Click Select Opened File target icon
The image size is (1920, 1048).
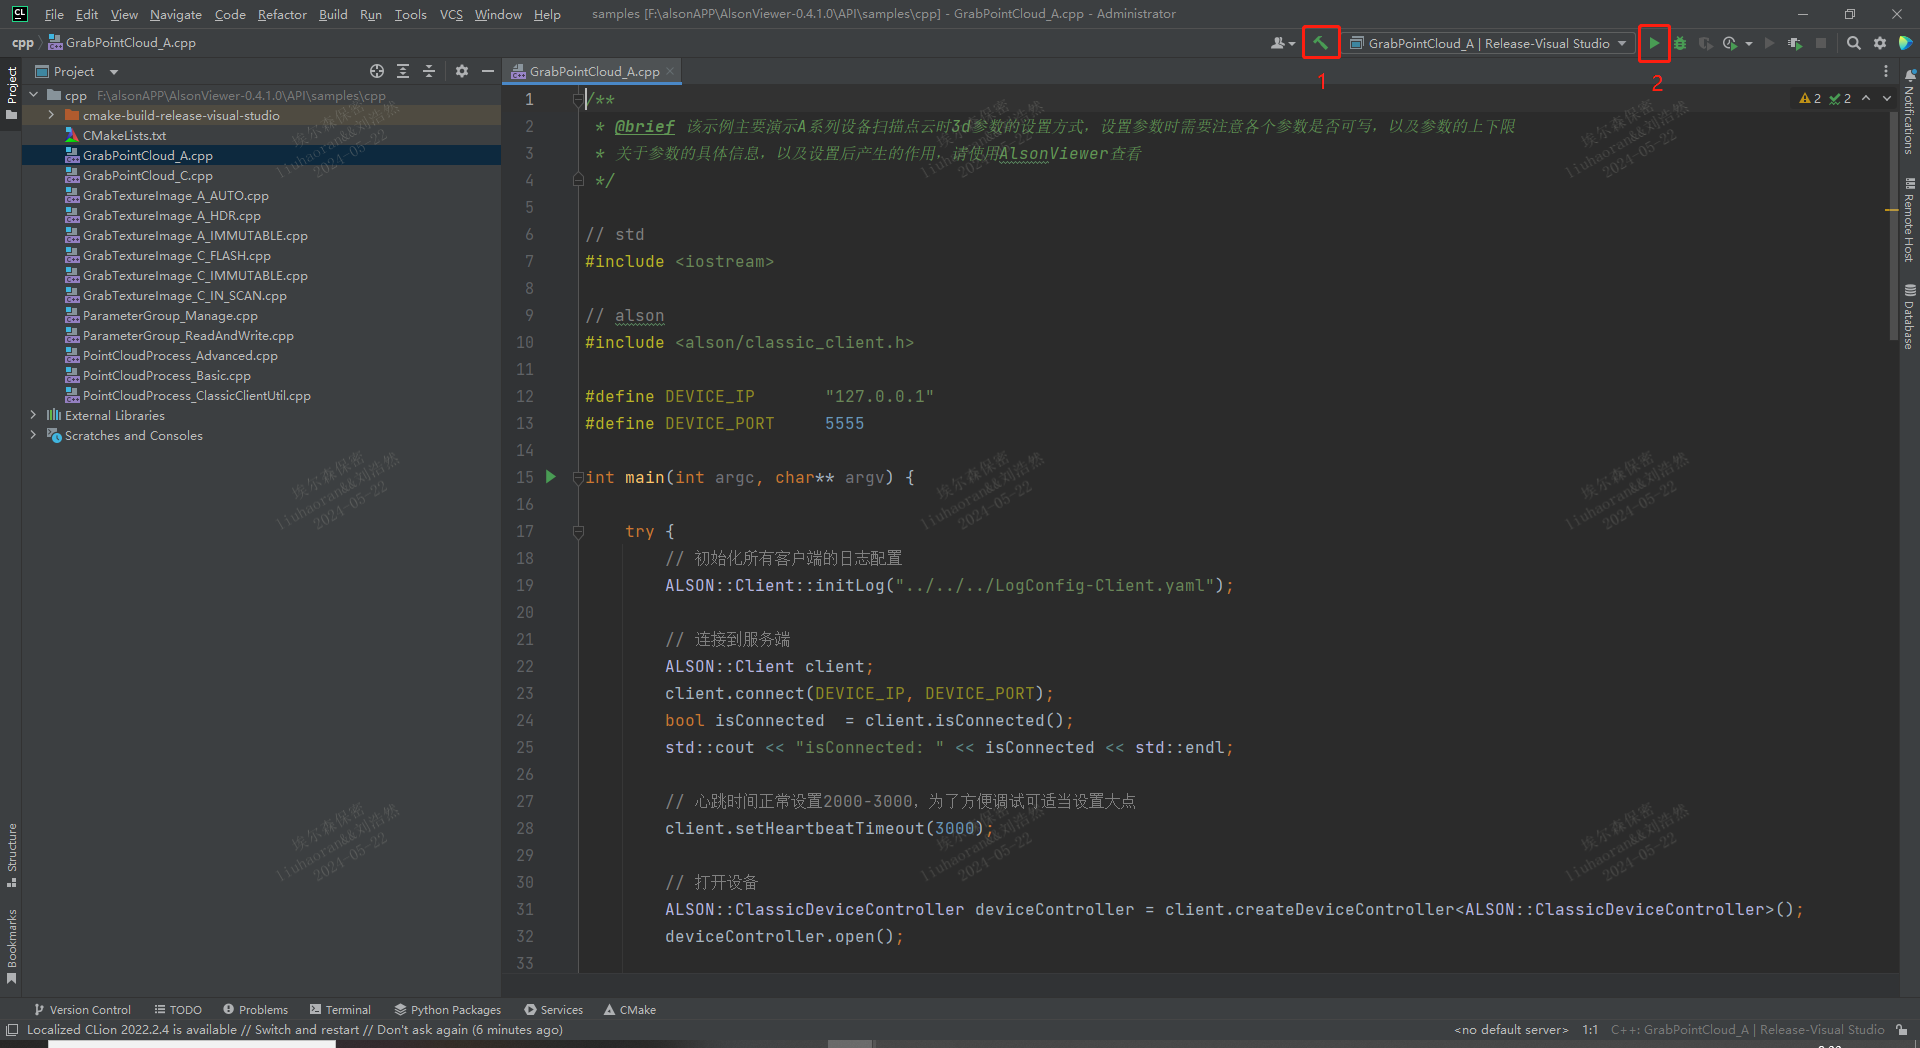coord(376,71)
